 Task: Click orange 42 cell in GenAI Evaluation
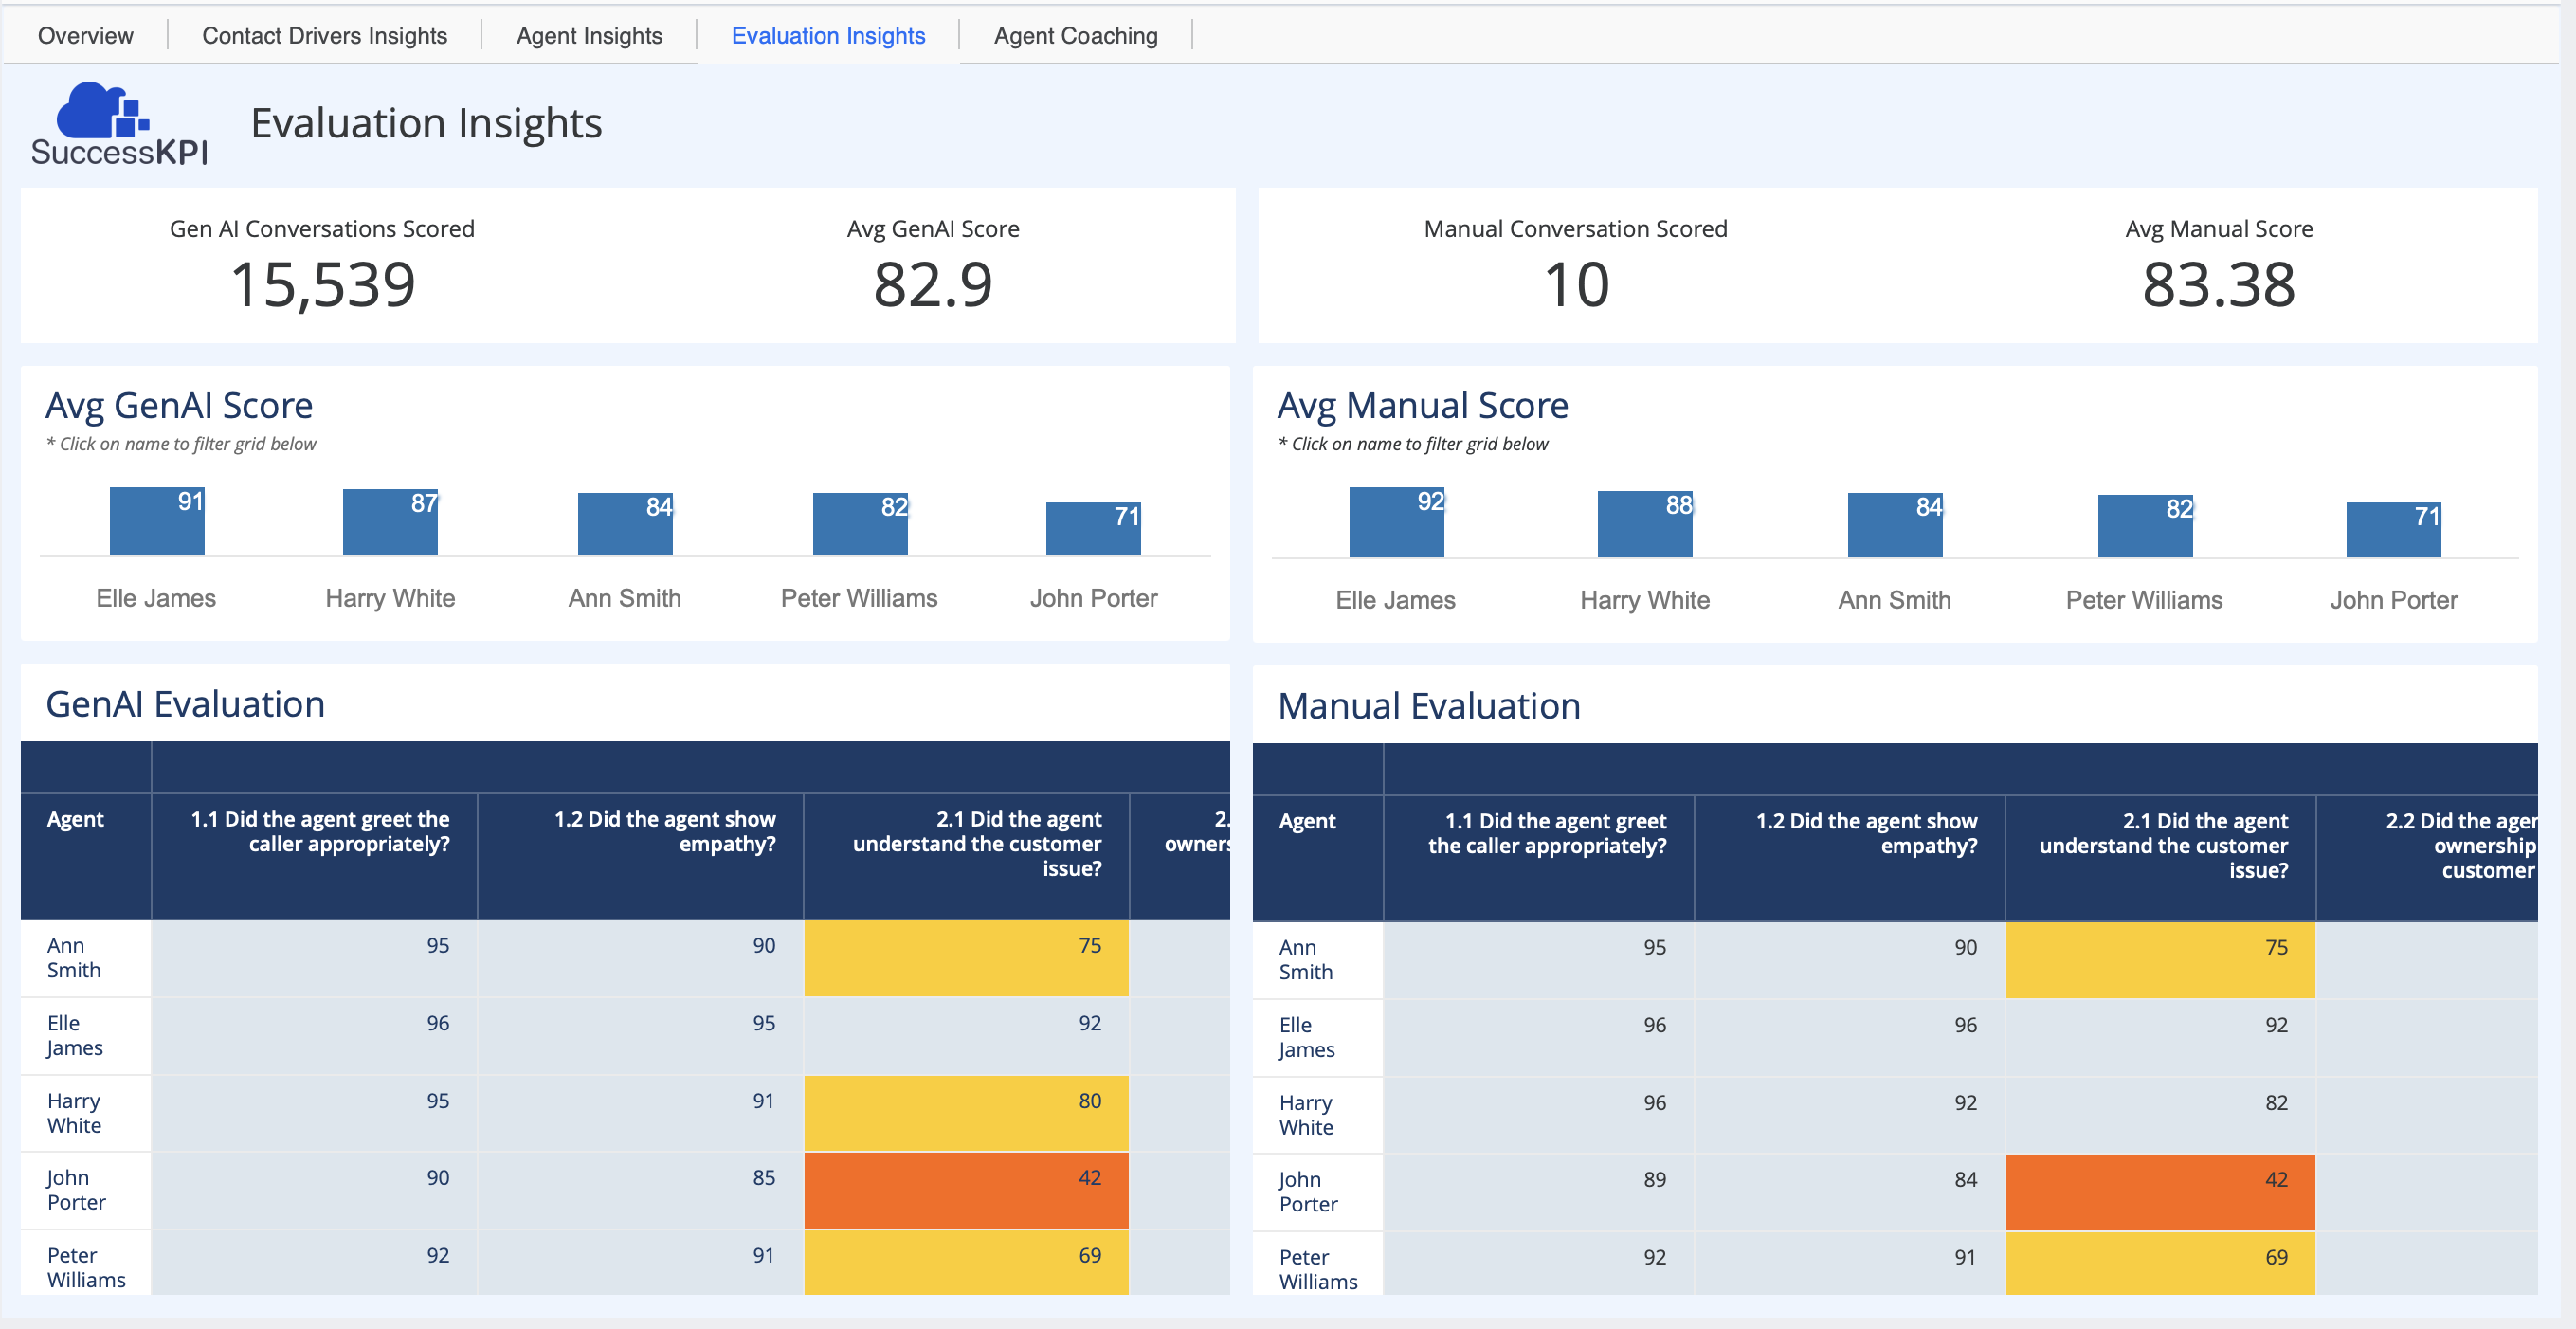click(966, 1190)
